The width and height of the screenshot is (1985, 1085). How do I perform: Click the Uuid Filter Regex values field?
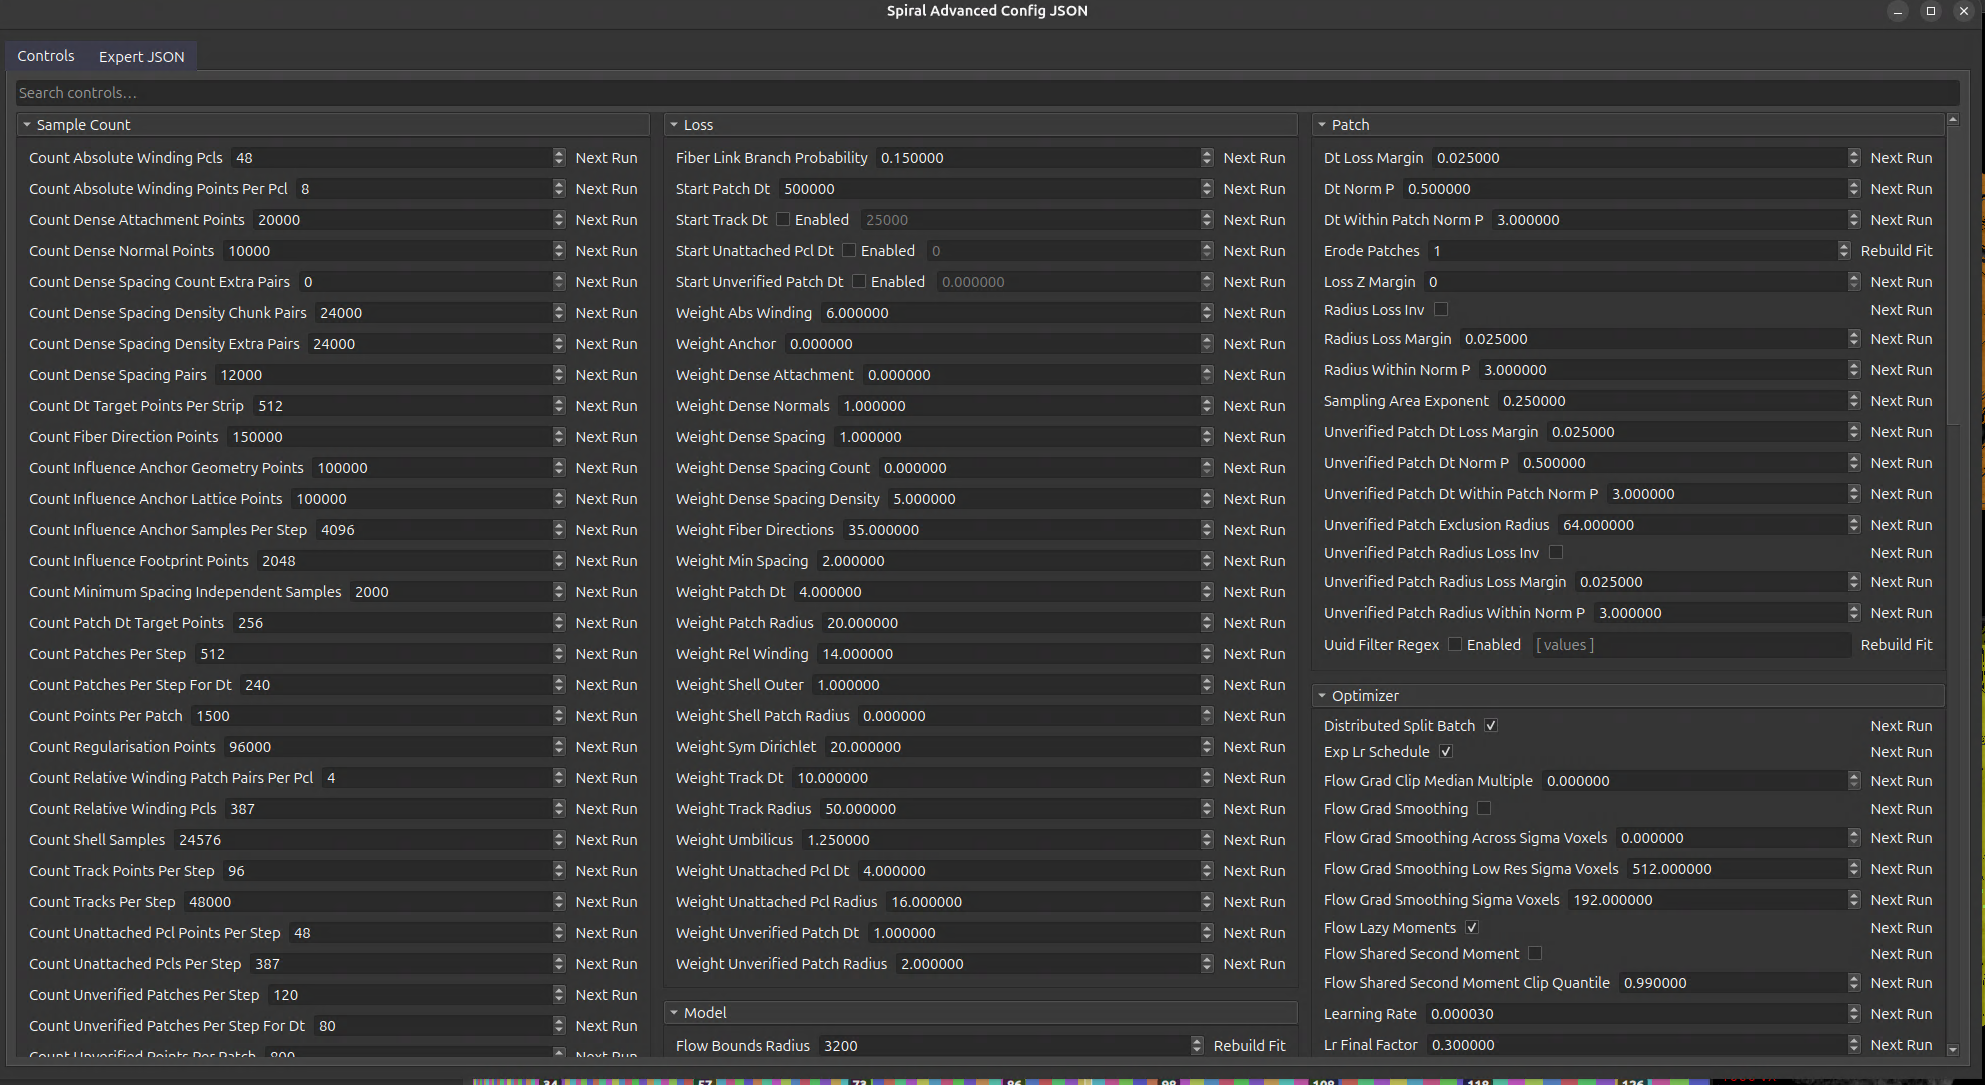click(x=1690, y=644)
